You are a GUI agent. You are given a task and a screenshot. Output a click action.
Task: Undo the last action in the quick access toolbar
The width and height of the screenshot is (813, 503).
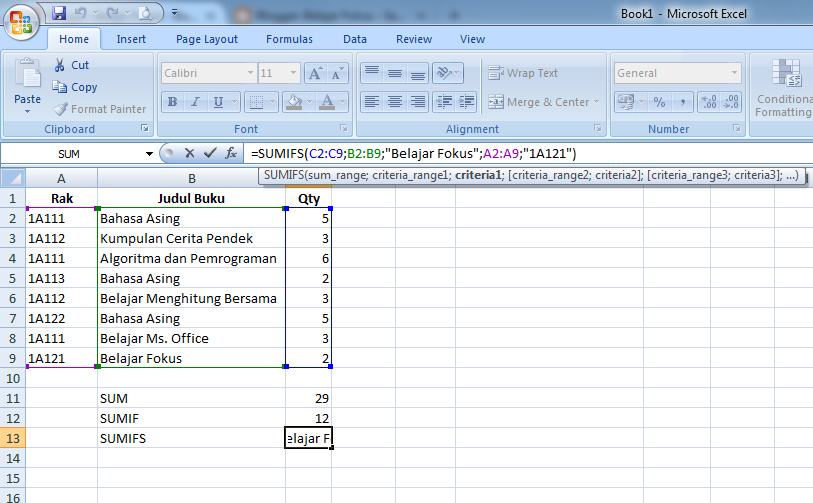tap(80, 13)
